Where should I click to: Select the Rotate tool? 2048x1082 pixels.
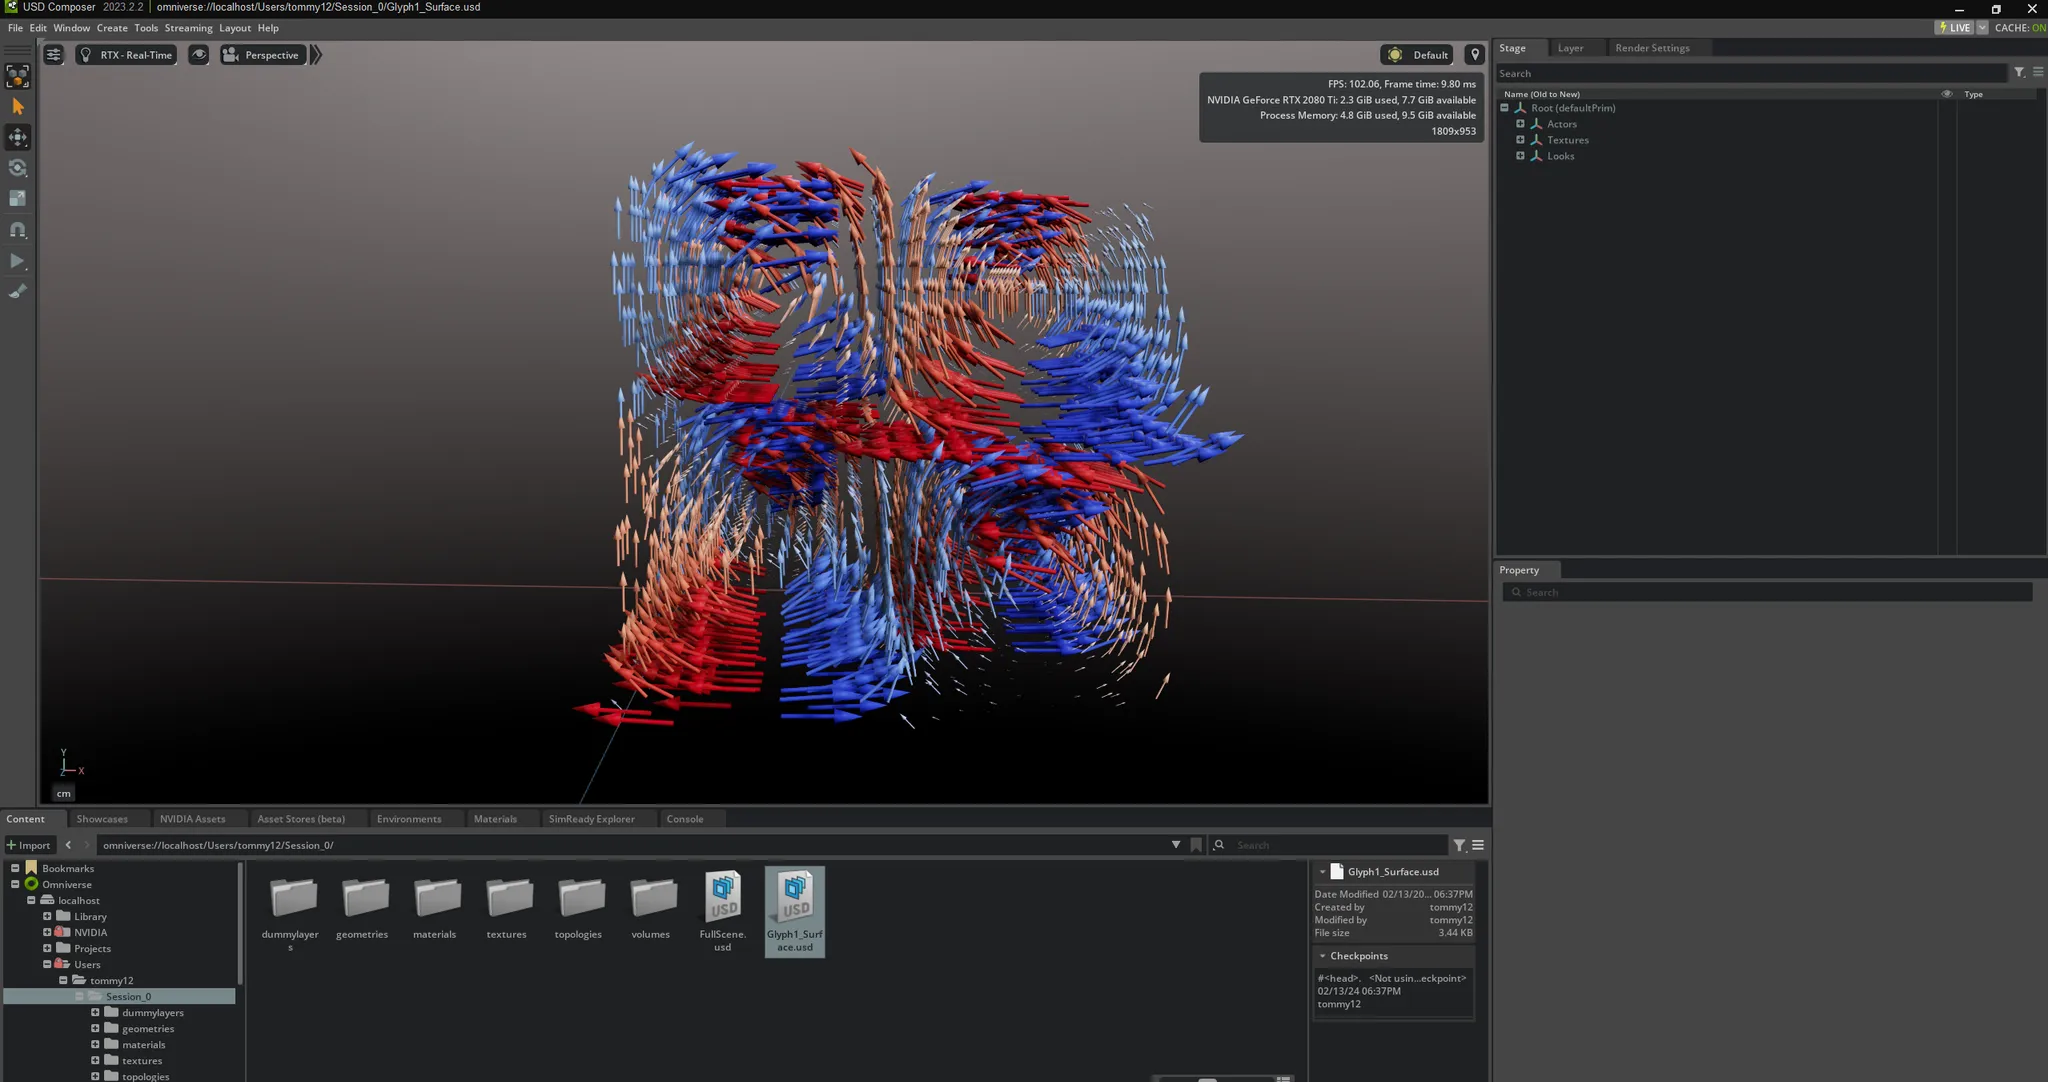coord(18,168)
